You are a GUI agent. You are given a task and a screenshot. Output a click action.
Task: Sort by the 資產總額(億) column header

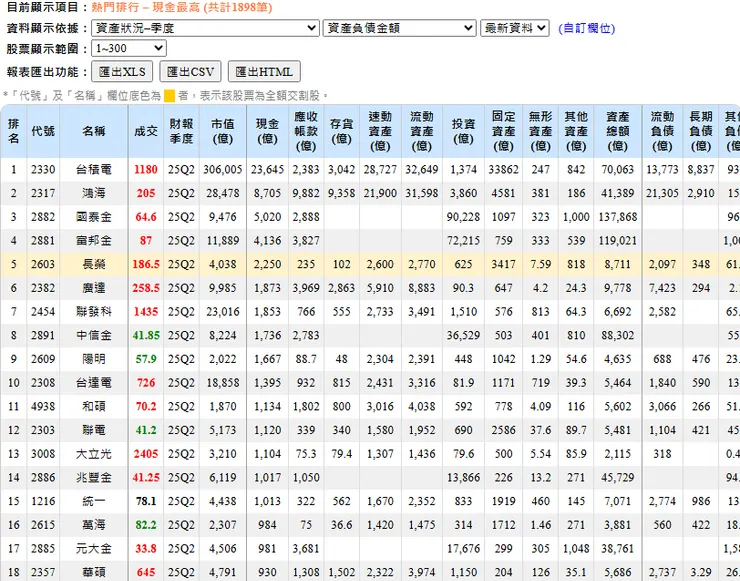(x=618, y=131)
